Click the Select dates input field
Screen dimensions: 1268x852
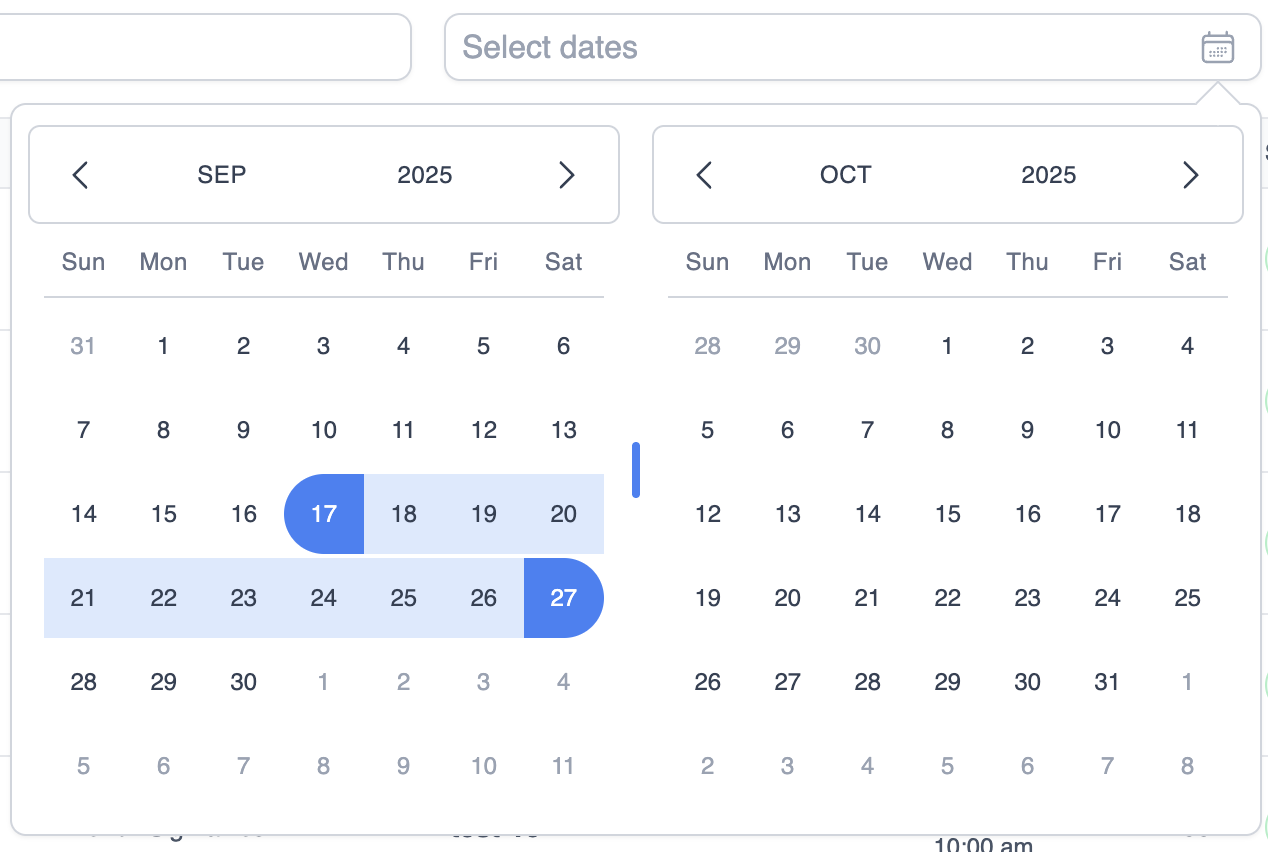point(800,47)
